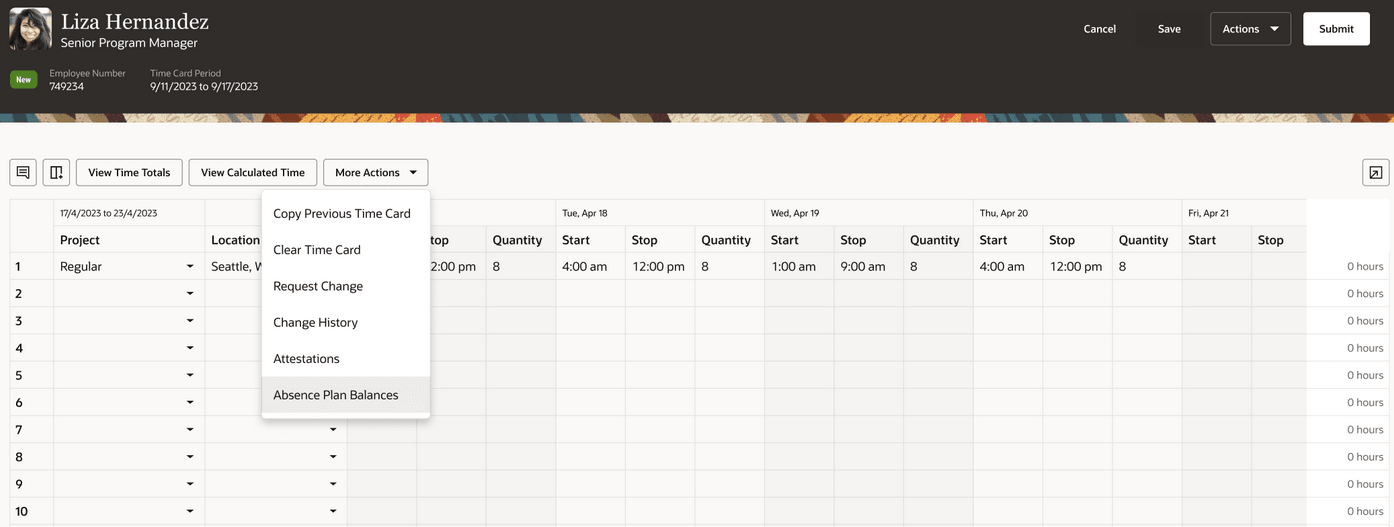
Task: Select Clear Time Card menu entry
Action: tap(346, 250)
